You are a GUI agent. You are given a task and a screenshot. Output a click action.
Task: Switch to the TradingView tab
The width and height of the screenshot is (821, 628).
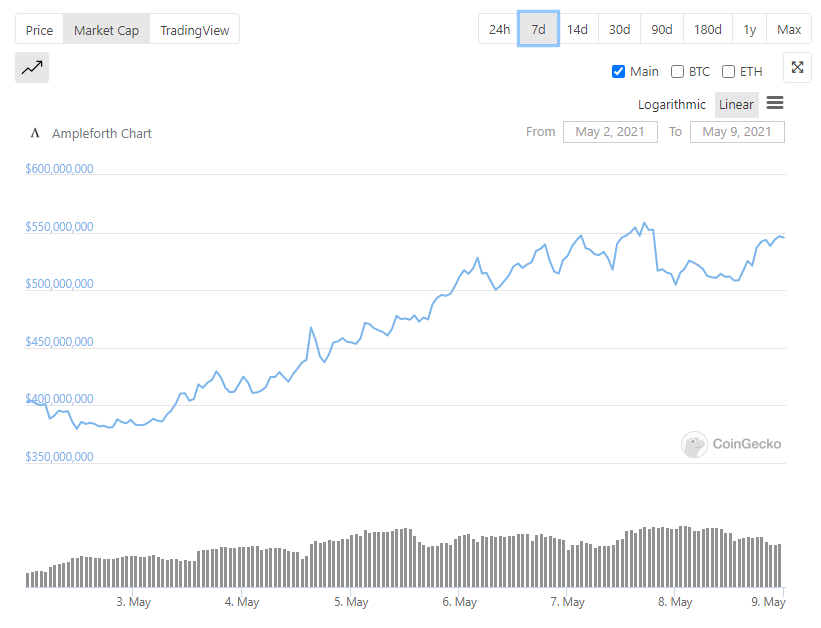click(x=195, y=30)
